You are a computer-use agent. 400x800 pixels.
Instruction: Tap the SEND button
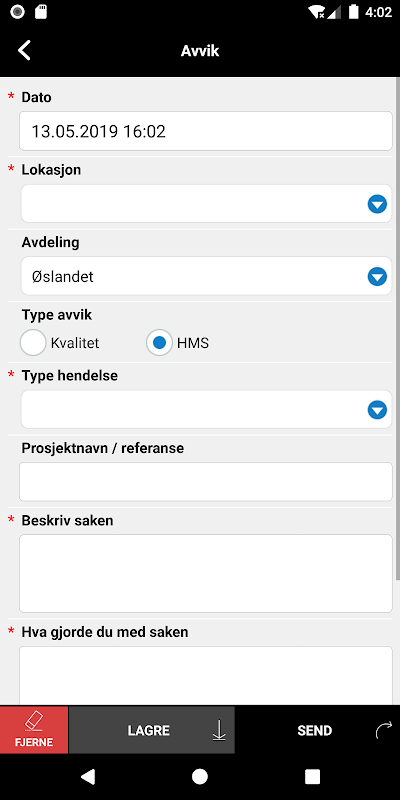click(317, 730)
